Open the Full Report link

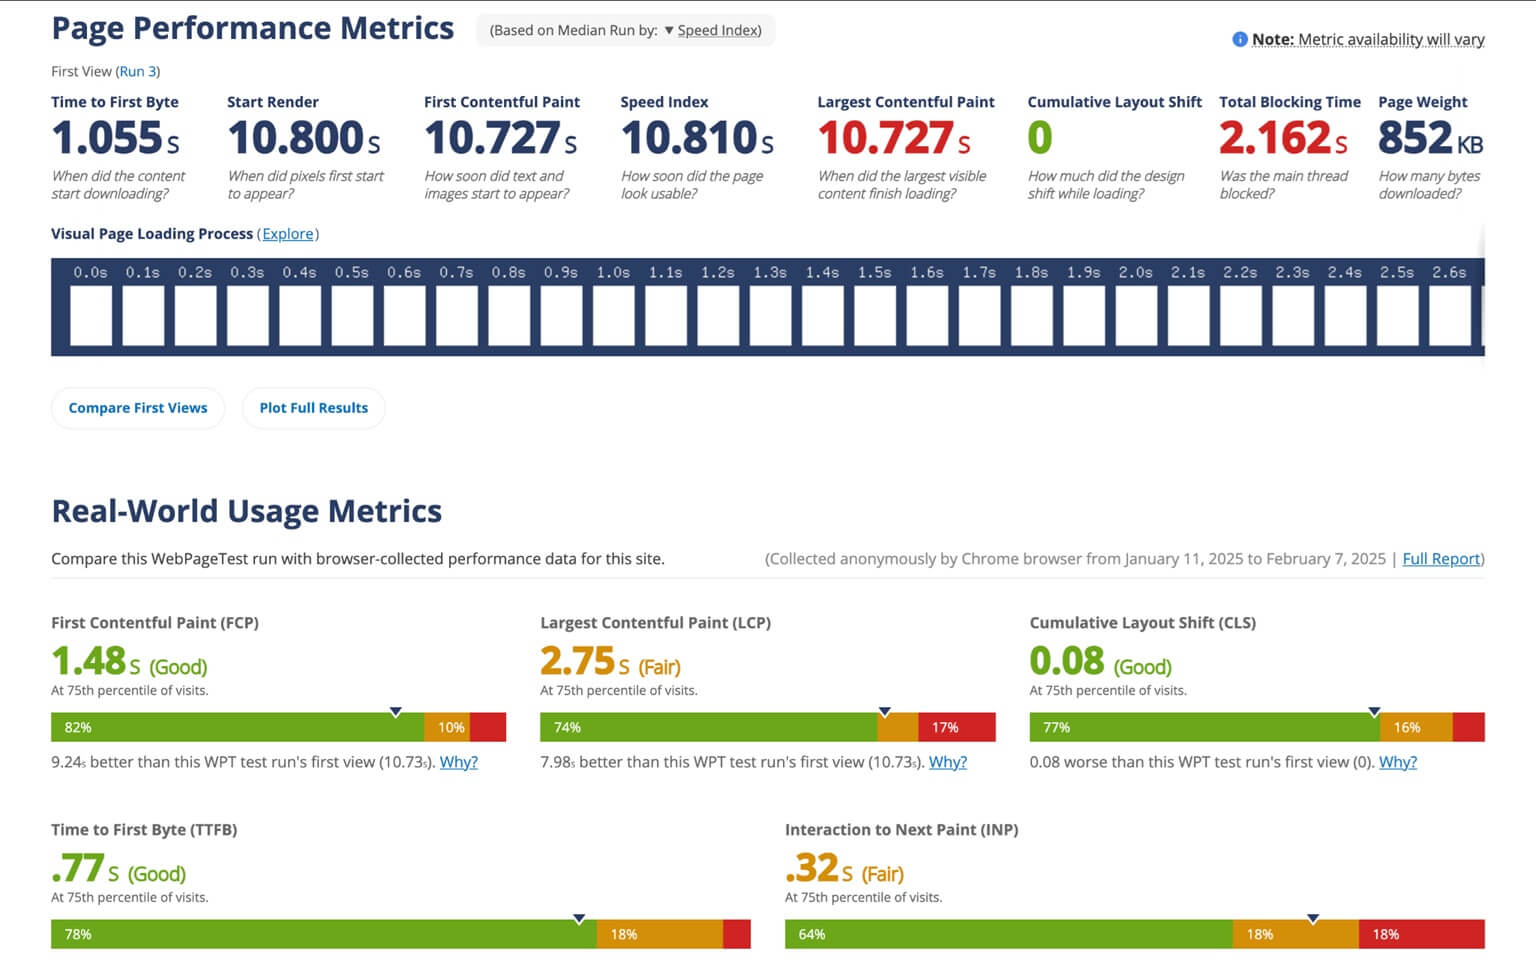(x=1441, y=559)
